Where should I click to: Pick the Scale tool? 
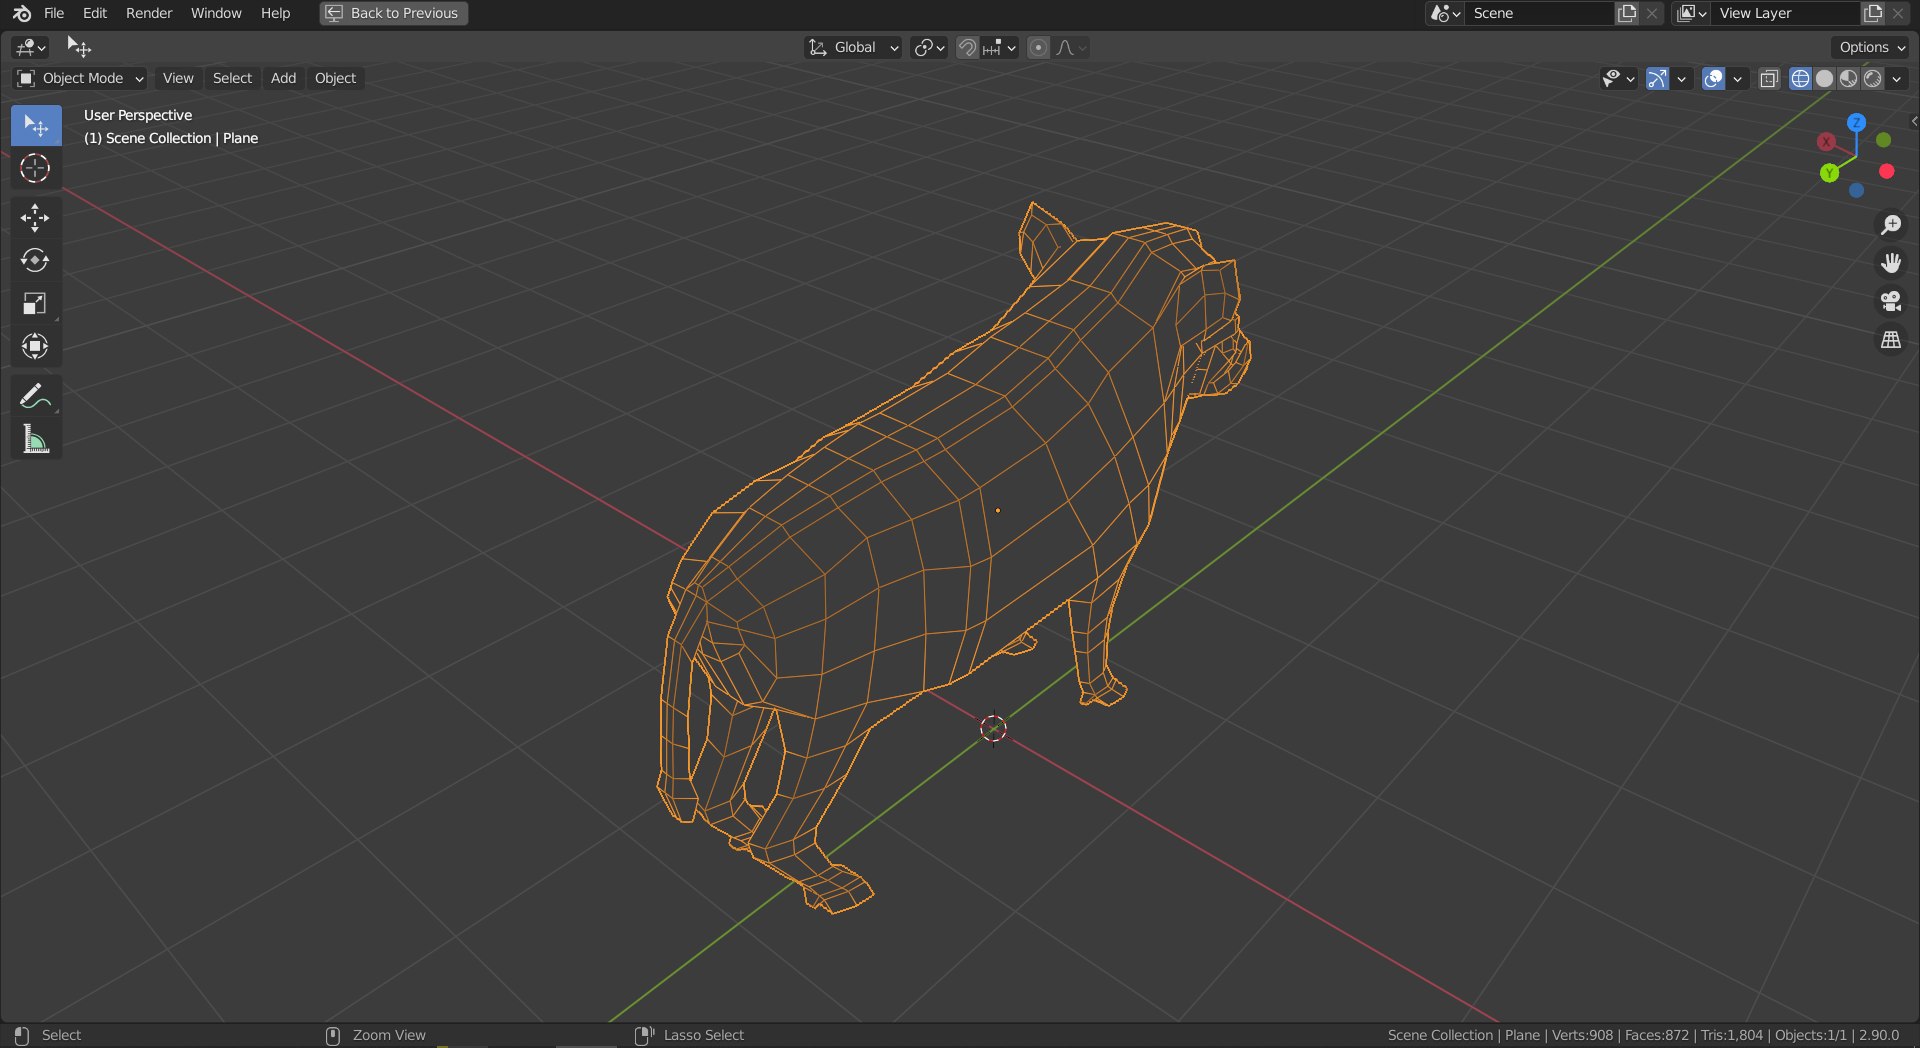[x=36, y=304]
